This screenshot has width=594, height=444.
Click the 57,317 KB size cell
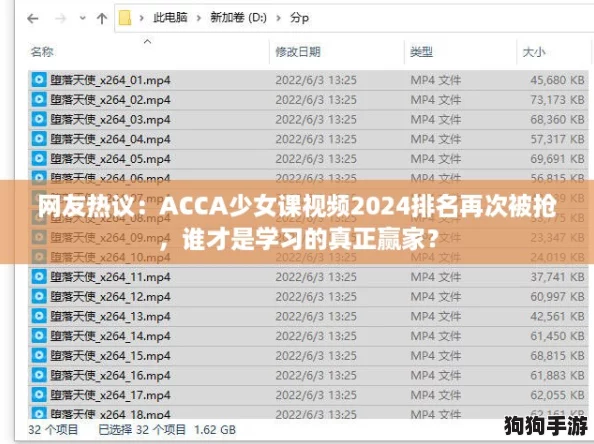557,139
